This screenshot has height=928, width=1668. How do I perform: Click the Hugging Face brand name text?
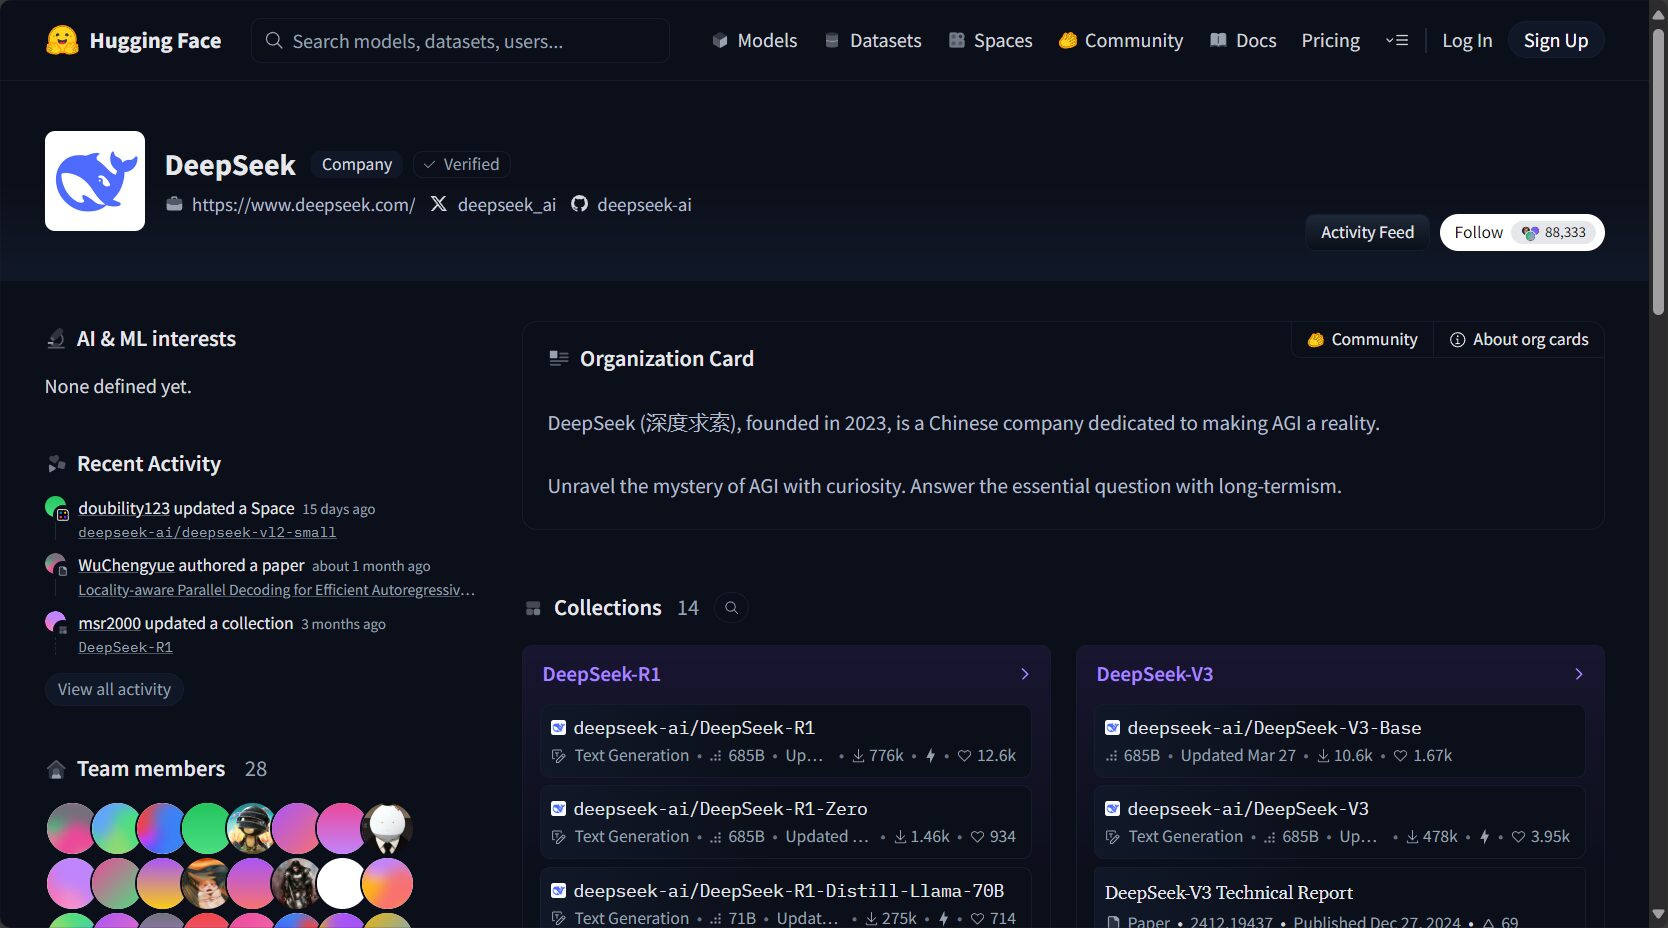point(155,41)
